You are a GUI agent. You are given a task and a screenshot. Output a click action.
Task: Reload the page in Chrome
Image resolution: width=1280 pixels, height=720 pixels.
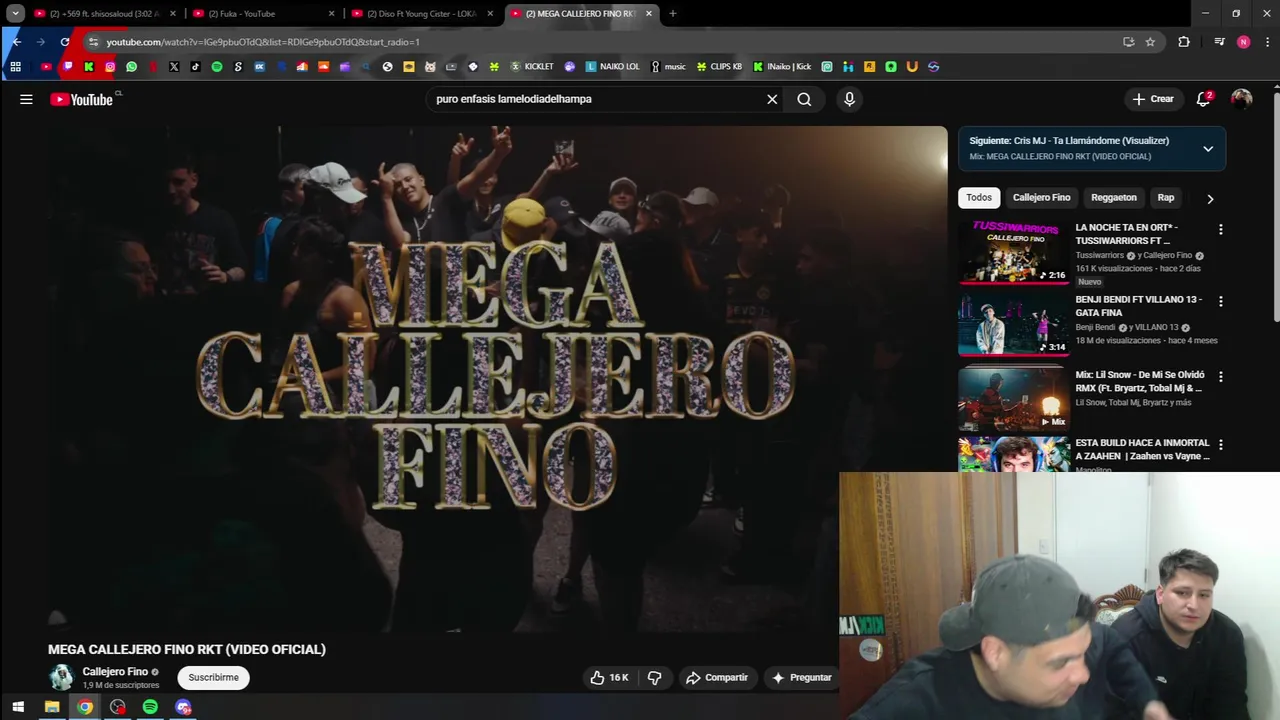pyautogui.click(x=65, y=42)
